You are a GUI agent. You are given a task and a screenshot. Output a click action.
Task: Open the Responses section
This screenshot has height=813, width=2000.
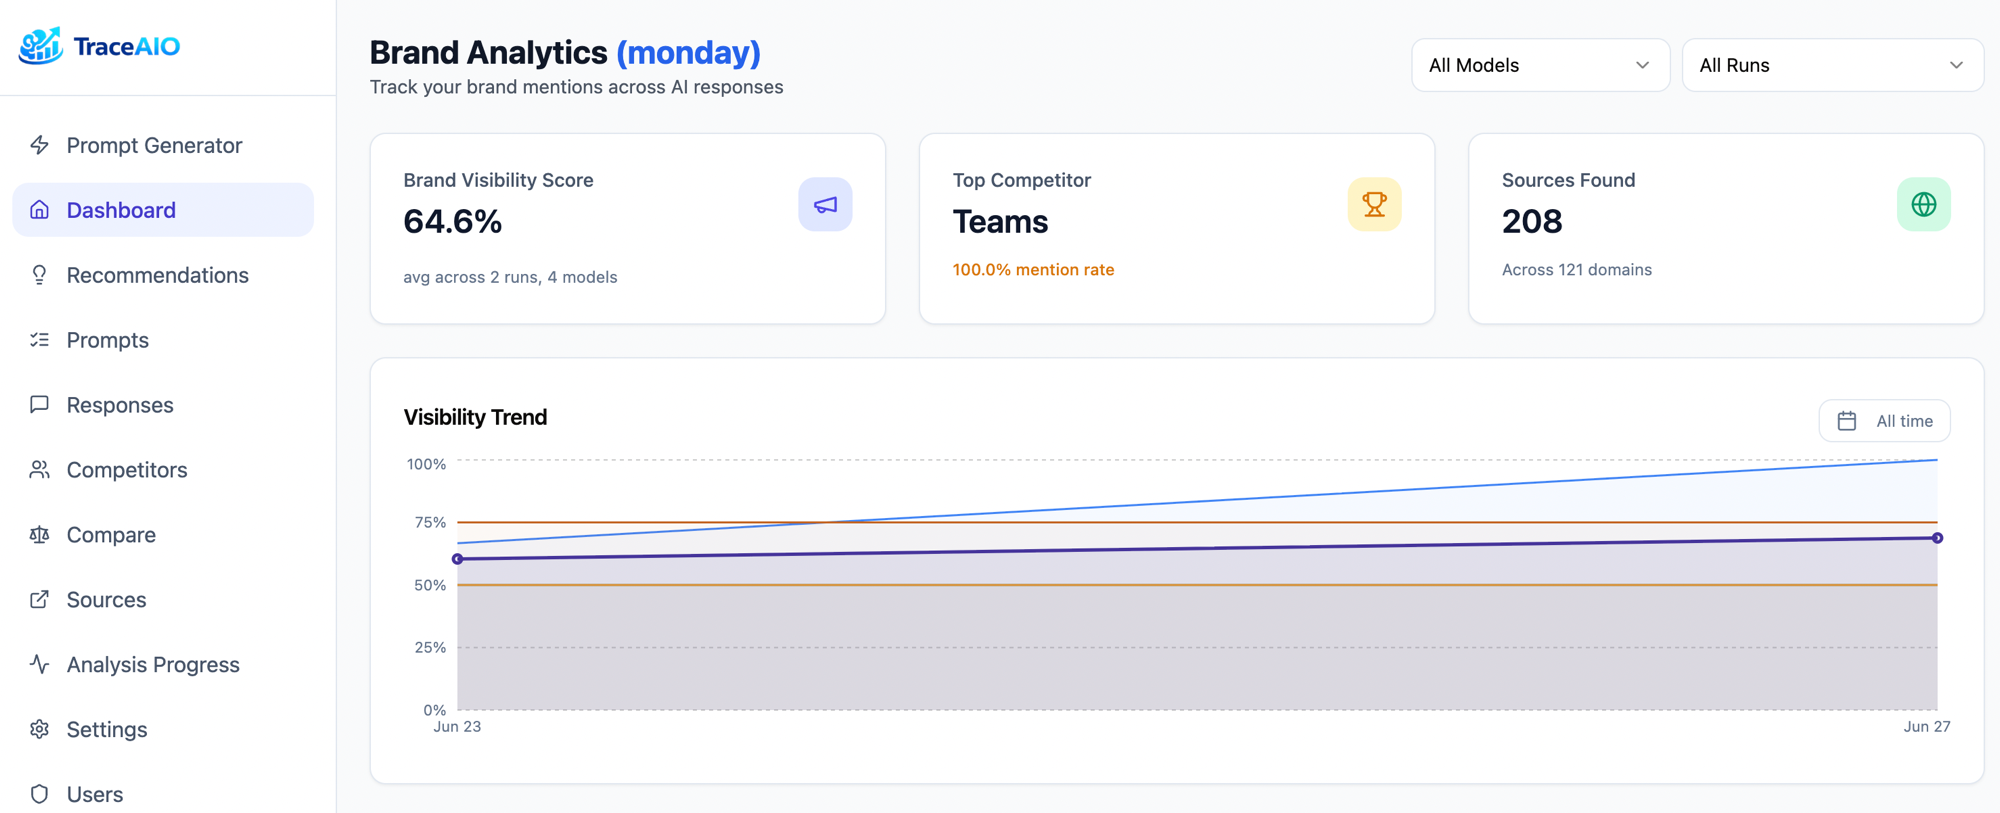(163, 405)
